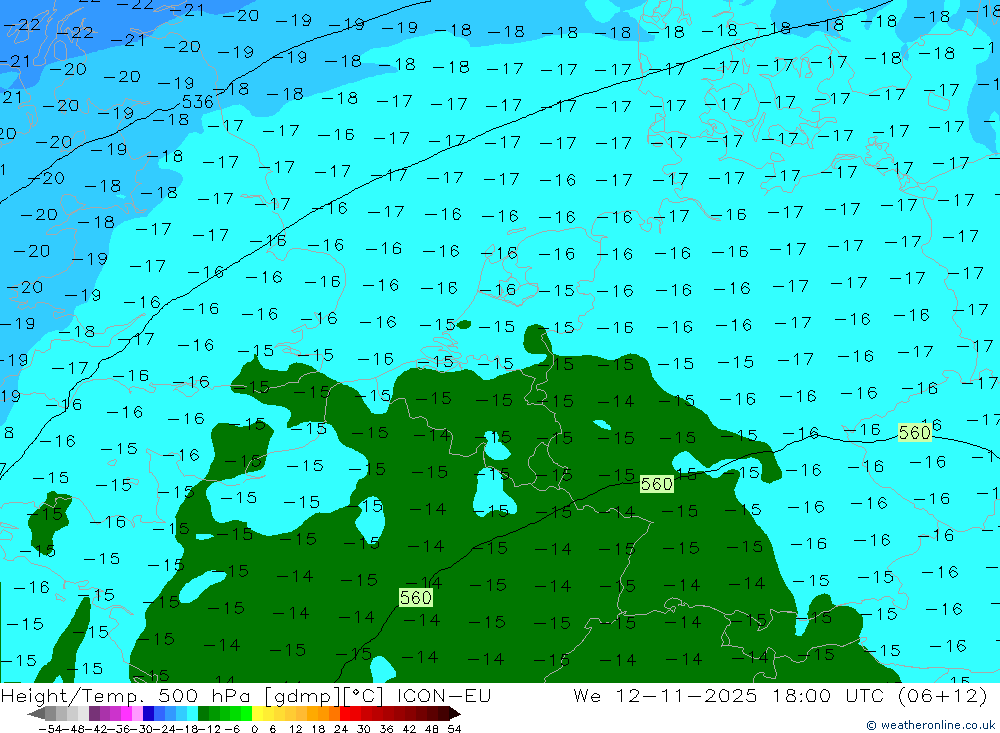Image resolution: width=1000 pixels, height=733 pixels.
Task: Select the 'Height/Temp.' title text
Action: pos(72,695)
